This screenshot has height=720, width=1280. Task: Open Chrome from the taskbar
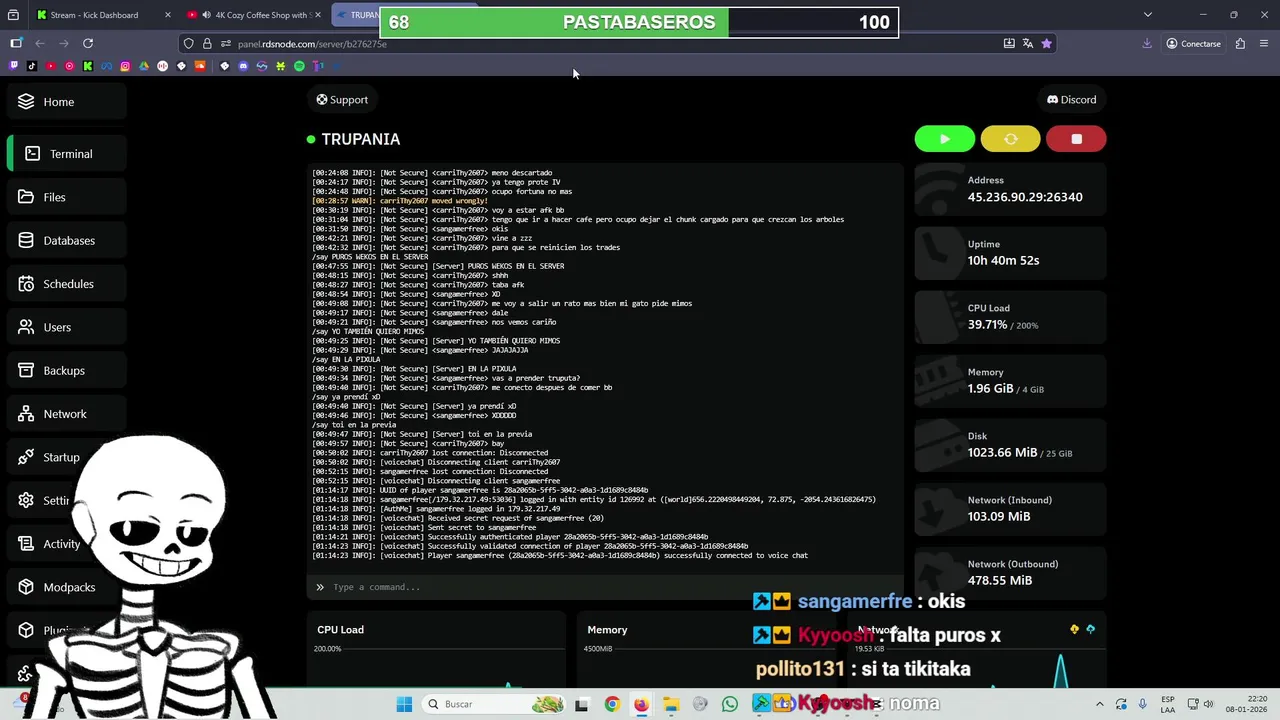[x=612, y=704]
